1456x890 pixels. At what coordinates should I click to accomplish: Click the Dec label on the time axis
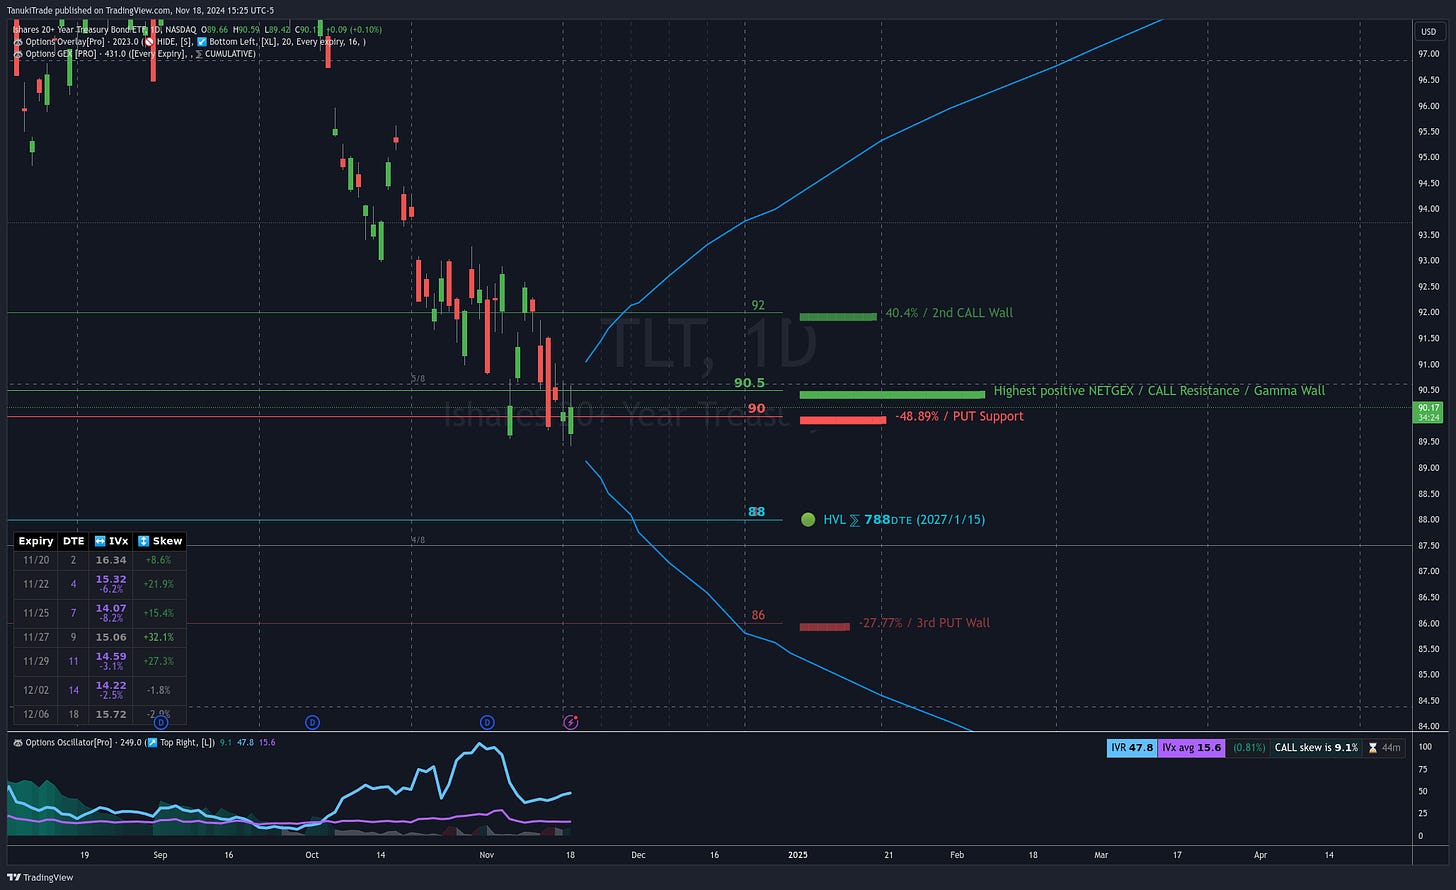tap(638, 855)
